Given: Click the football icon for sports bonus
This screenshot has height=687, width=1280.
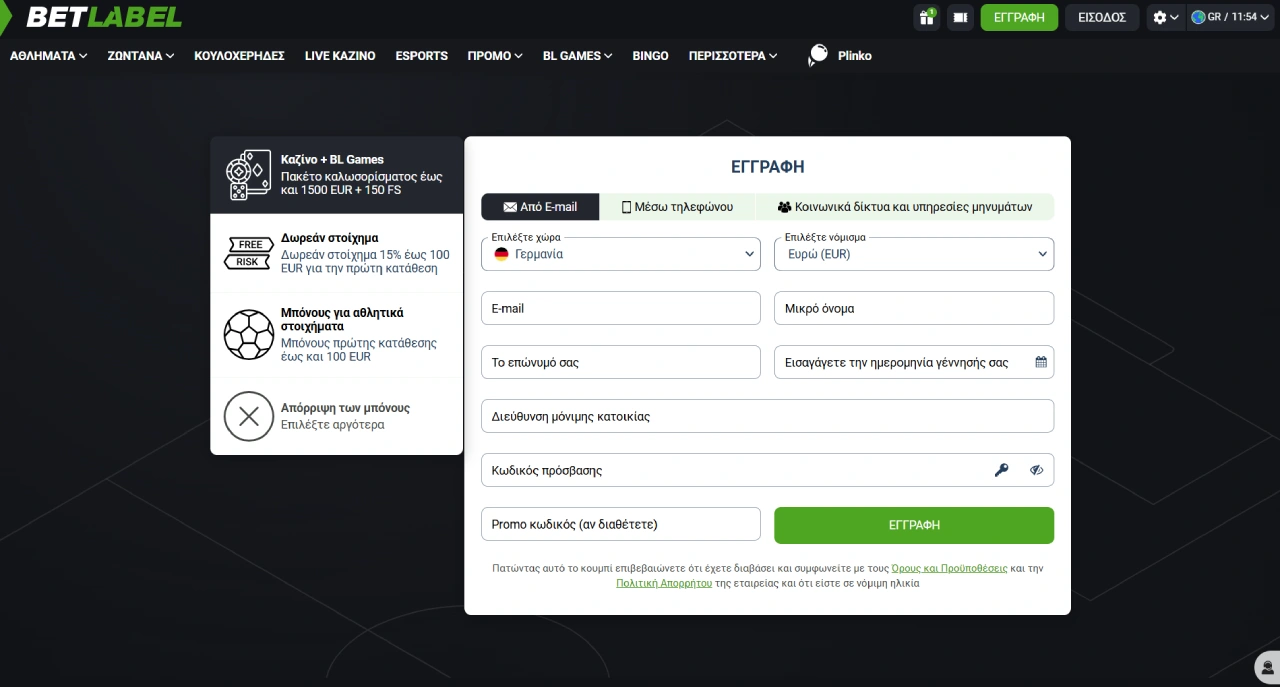Looking at the screenshot, I should click(x=248, y=334).
